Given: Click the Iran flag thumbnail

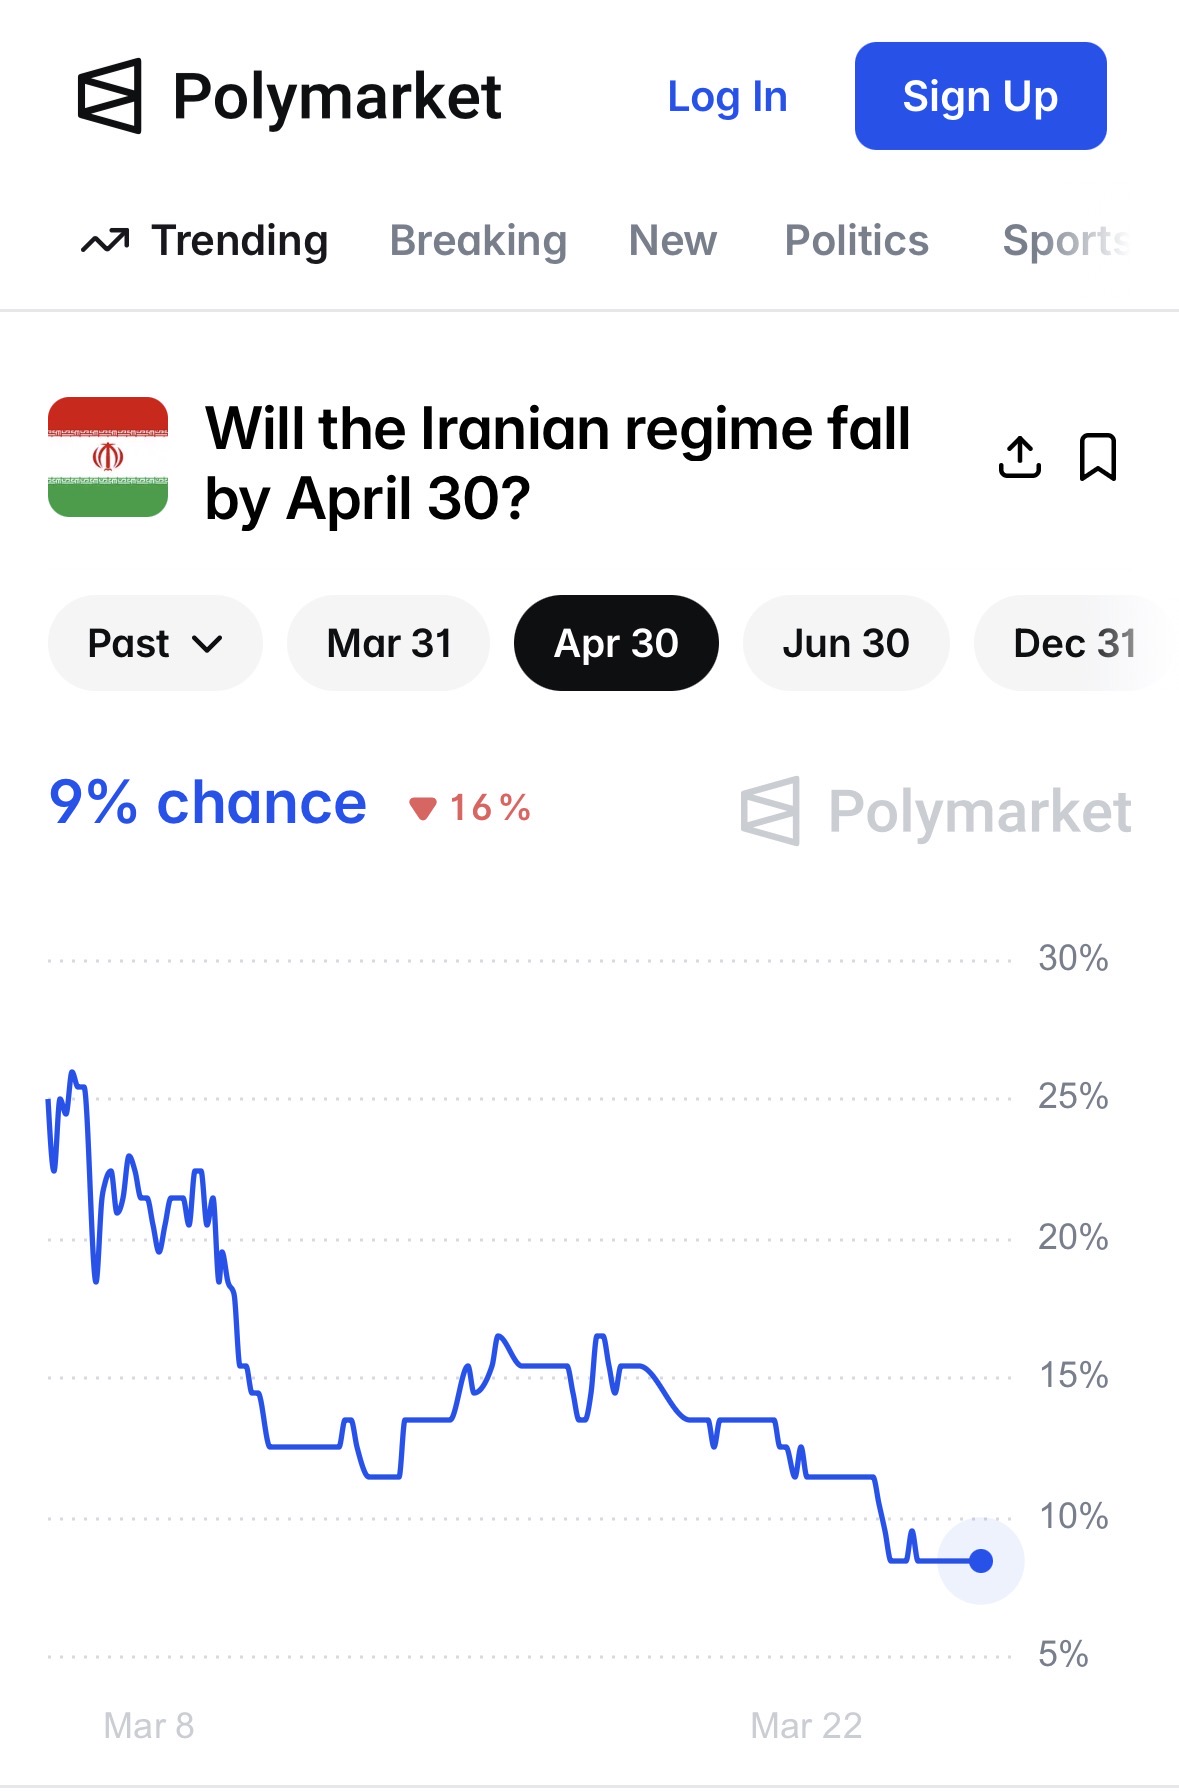Looking at the screenshot, I should click(108, 457).
